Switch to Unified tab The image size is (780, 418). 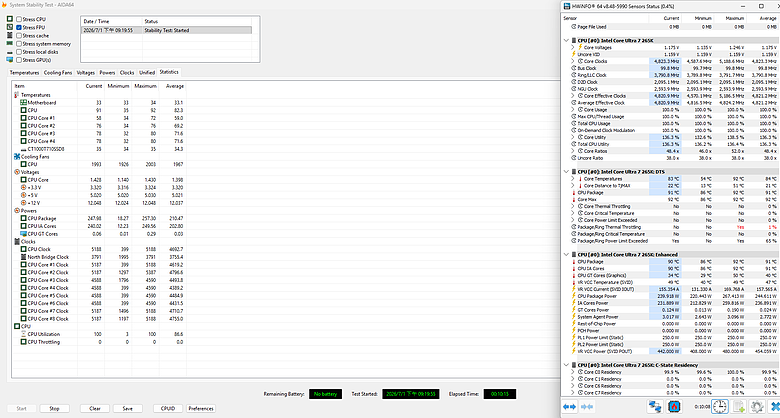(x=147, y=73)
